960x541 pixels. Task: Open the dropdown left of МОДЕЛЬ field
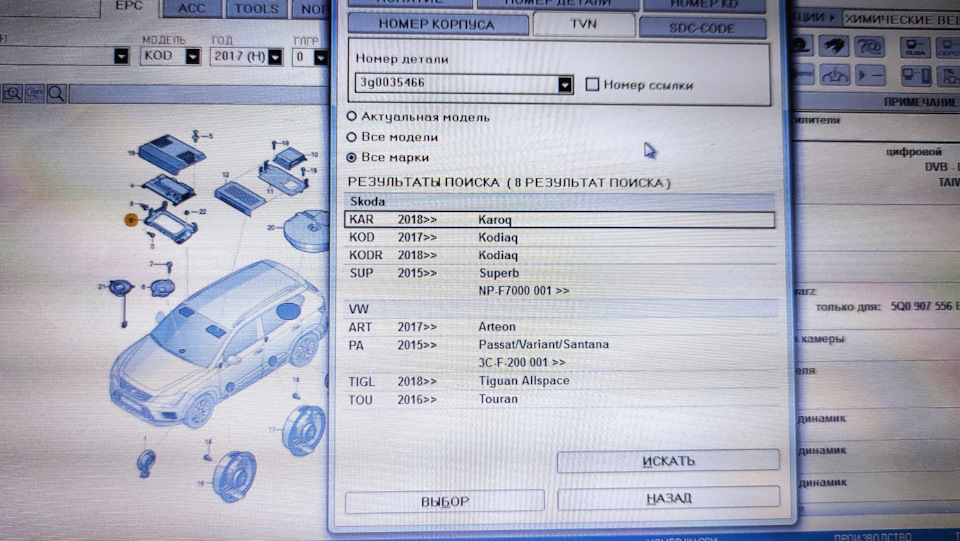(121, 56)
